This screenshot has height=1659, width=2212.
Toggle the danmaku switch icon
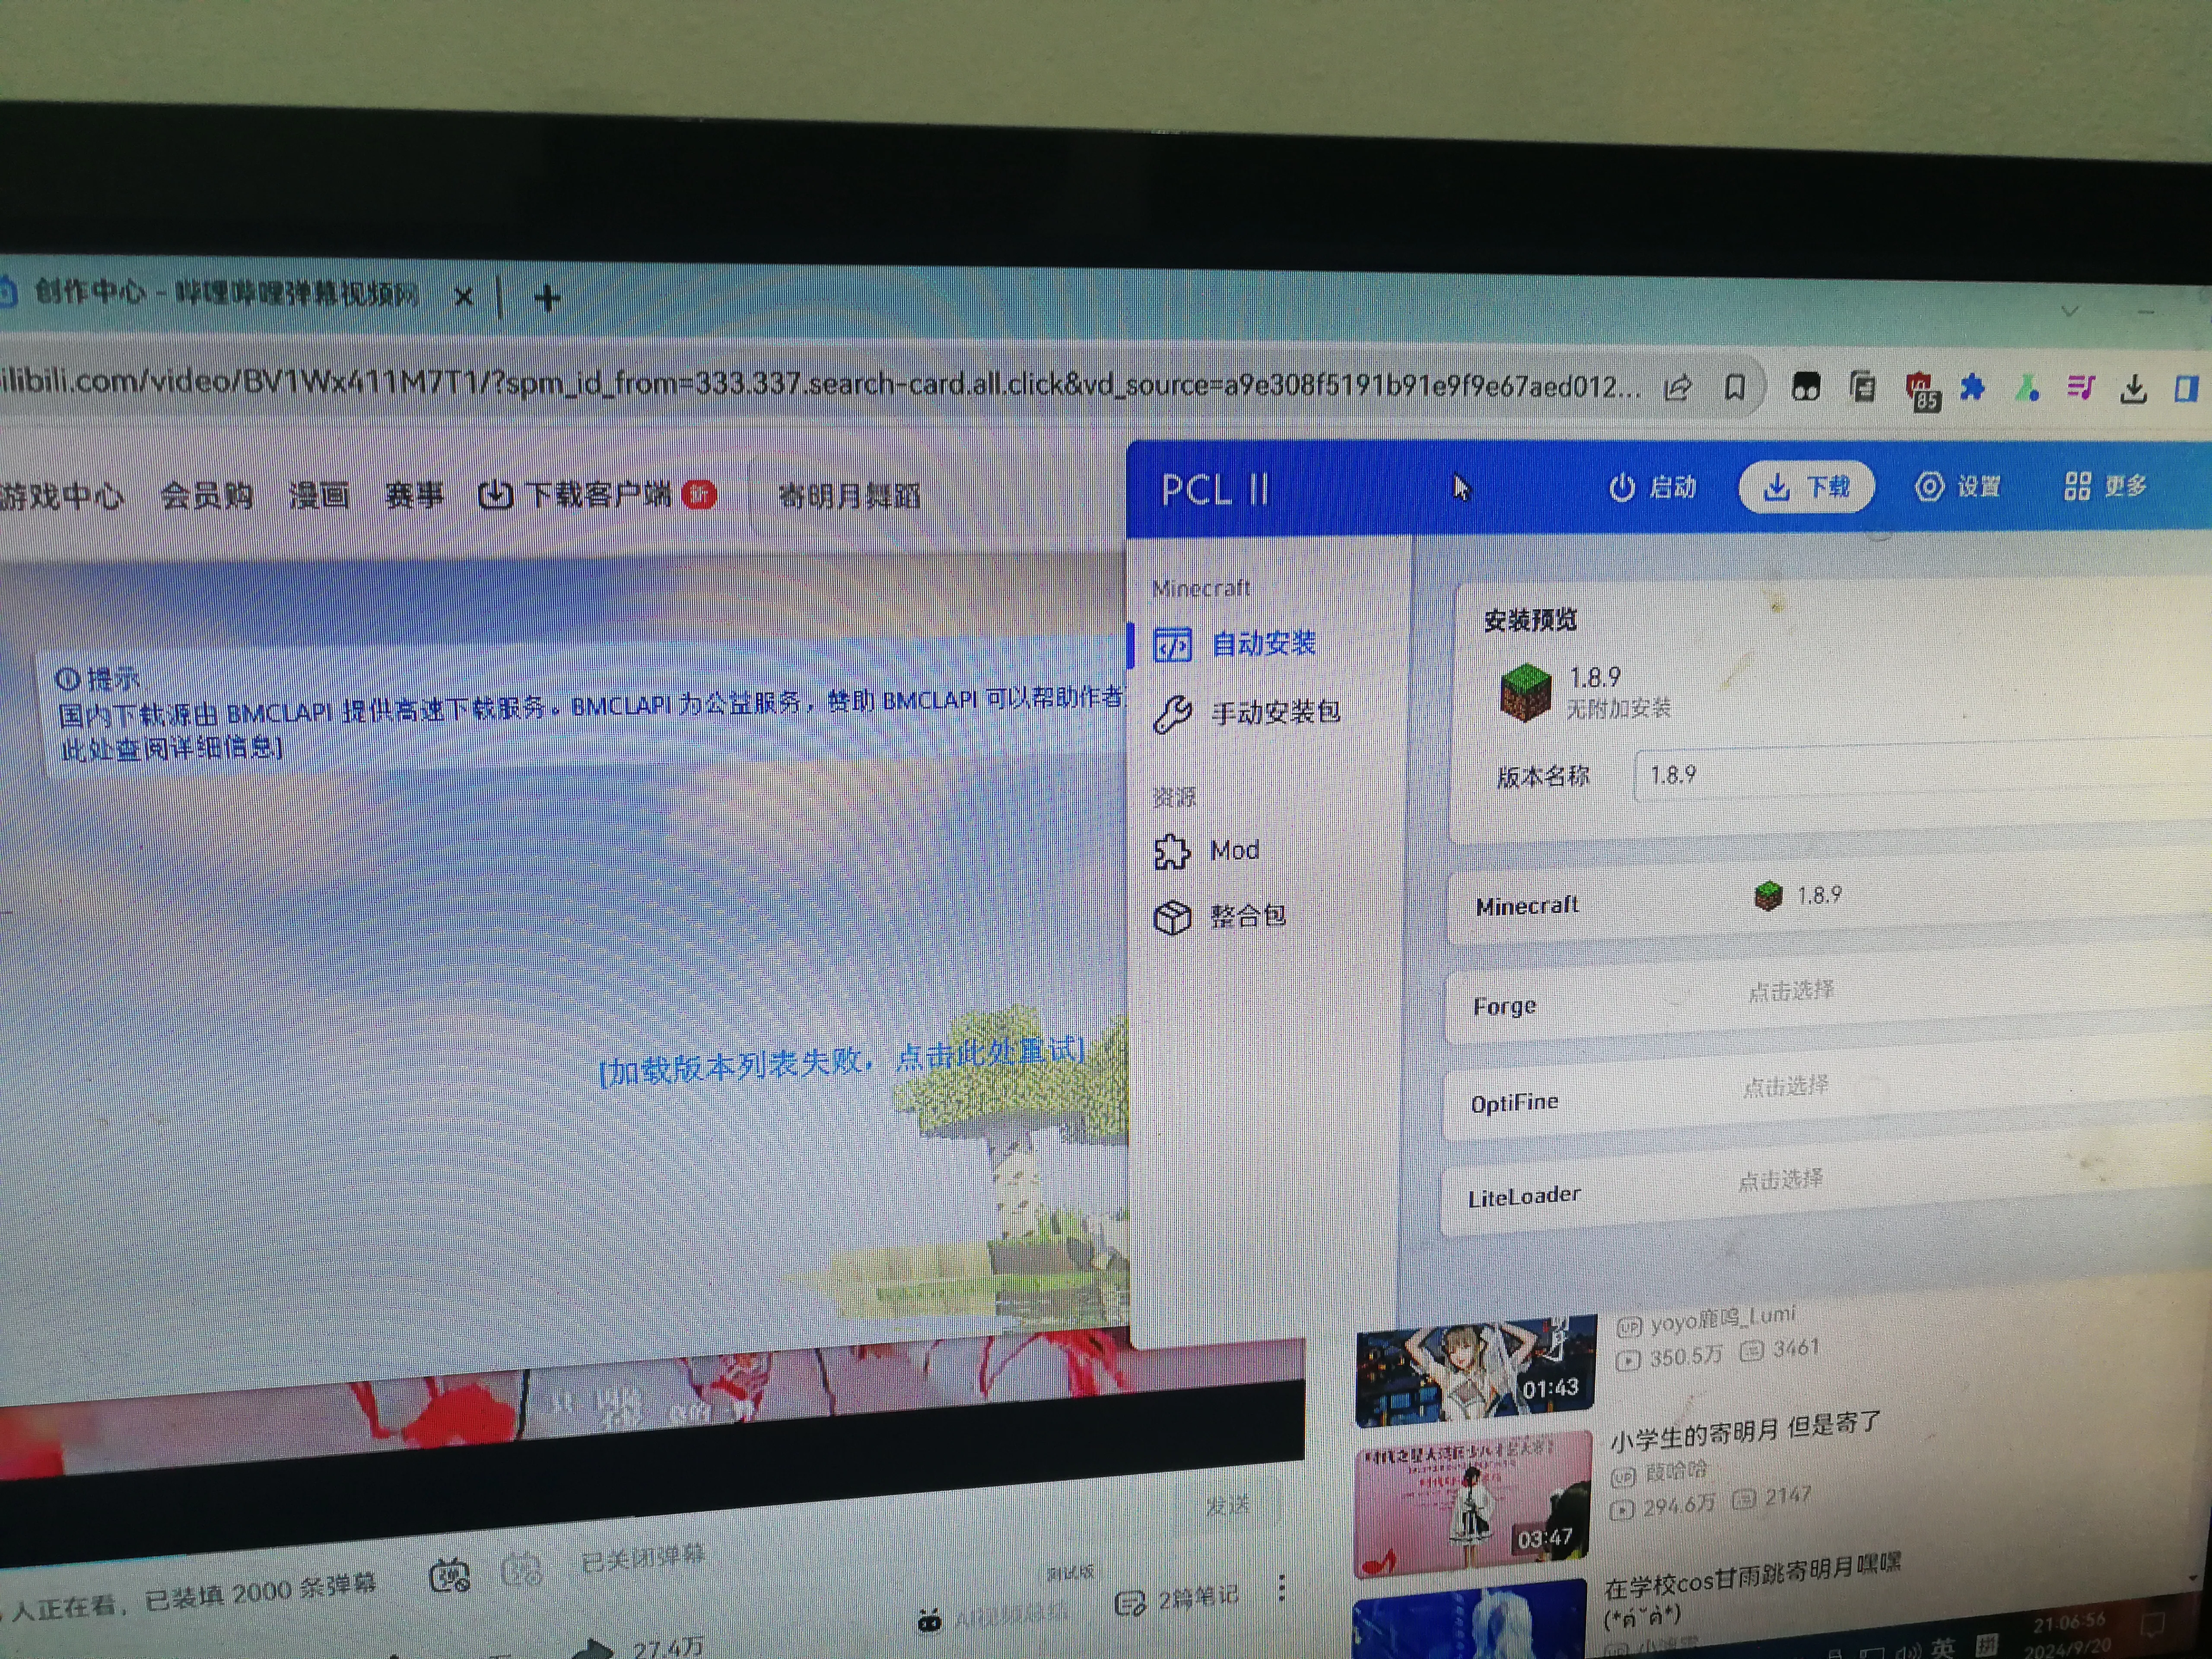point(449,1576)
